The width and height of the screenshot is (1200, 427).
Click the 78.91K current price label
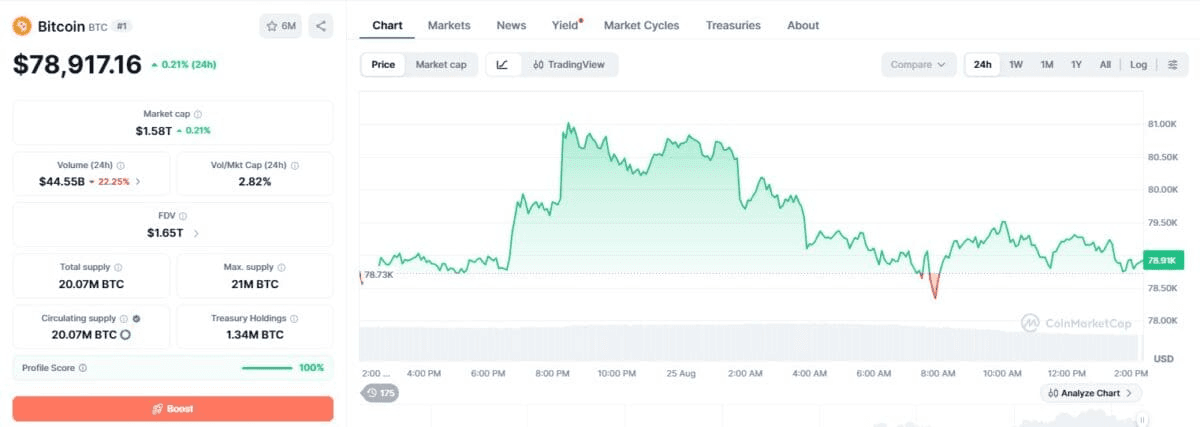(x=1163, y=260)
